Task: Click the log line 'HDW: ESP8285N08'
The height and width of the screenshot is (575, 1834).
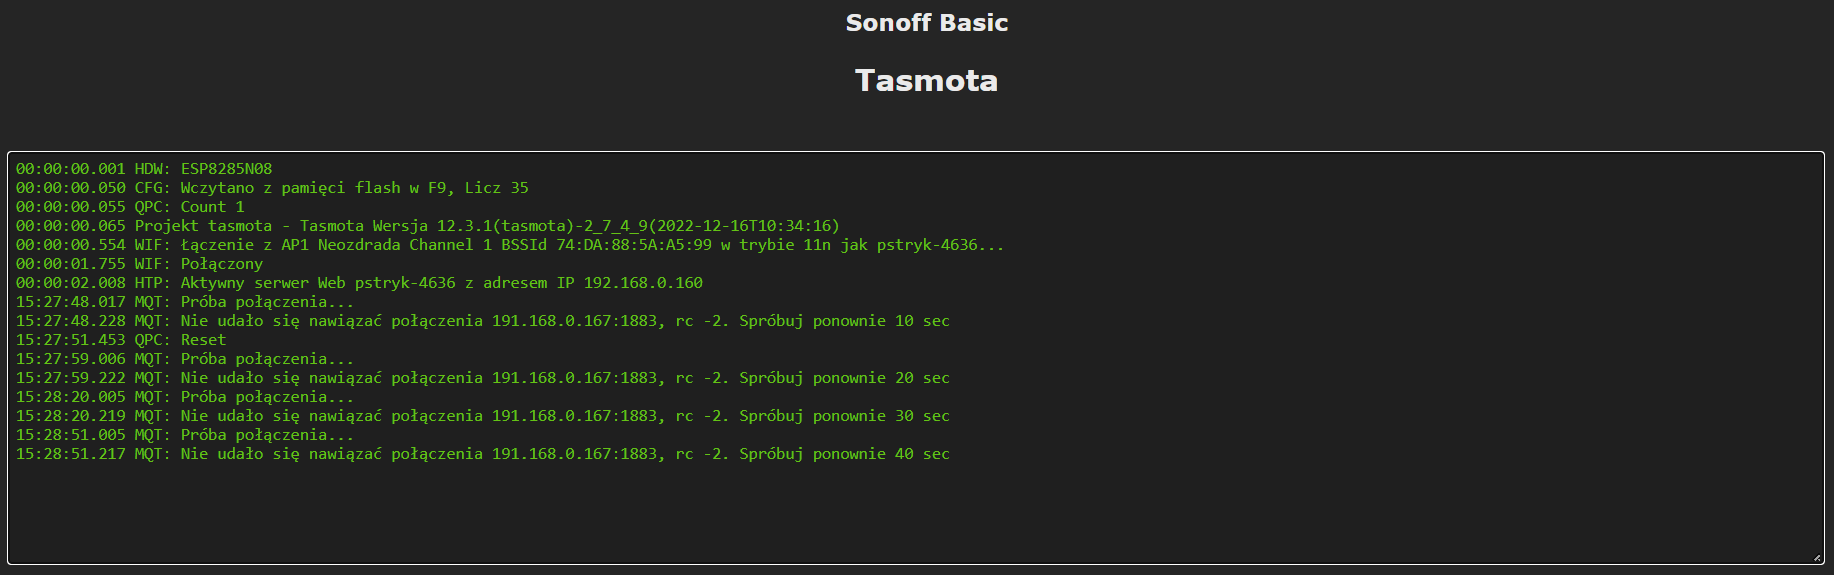Action: click(144, 169)
